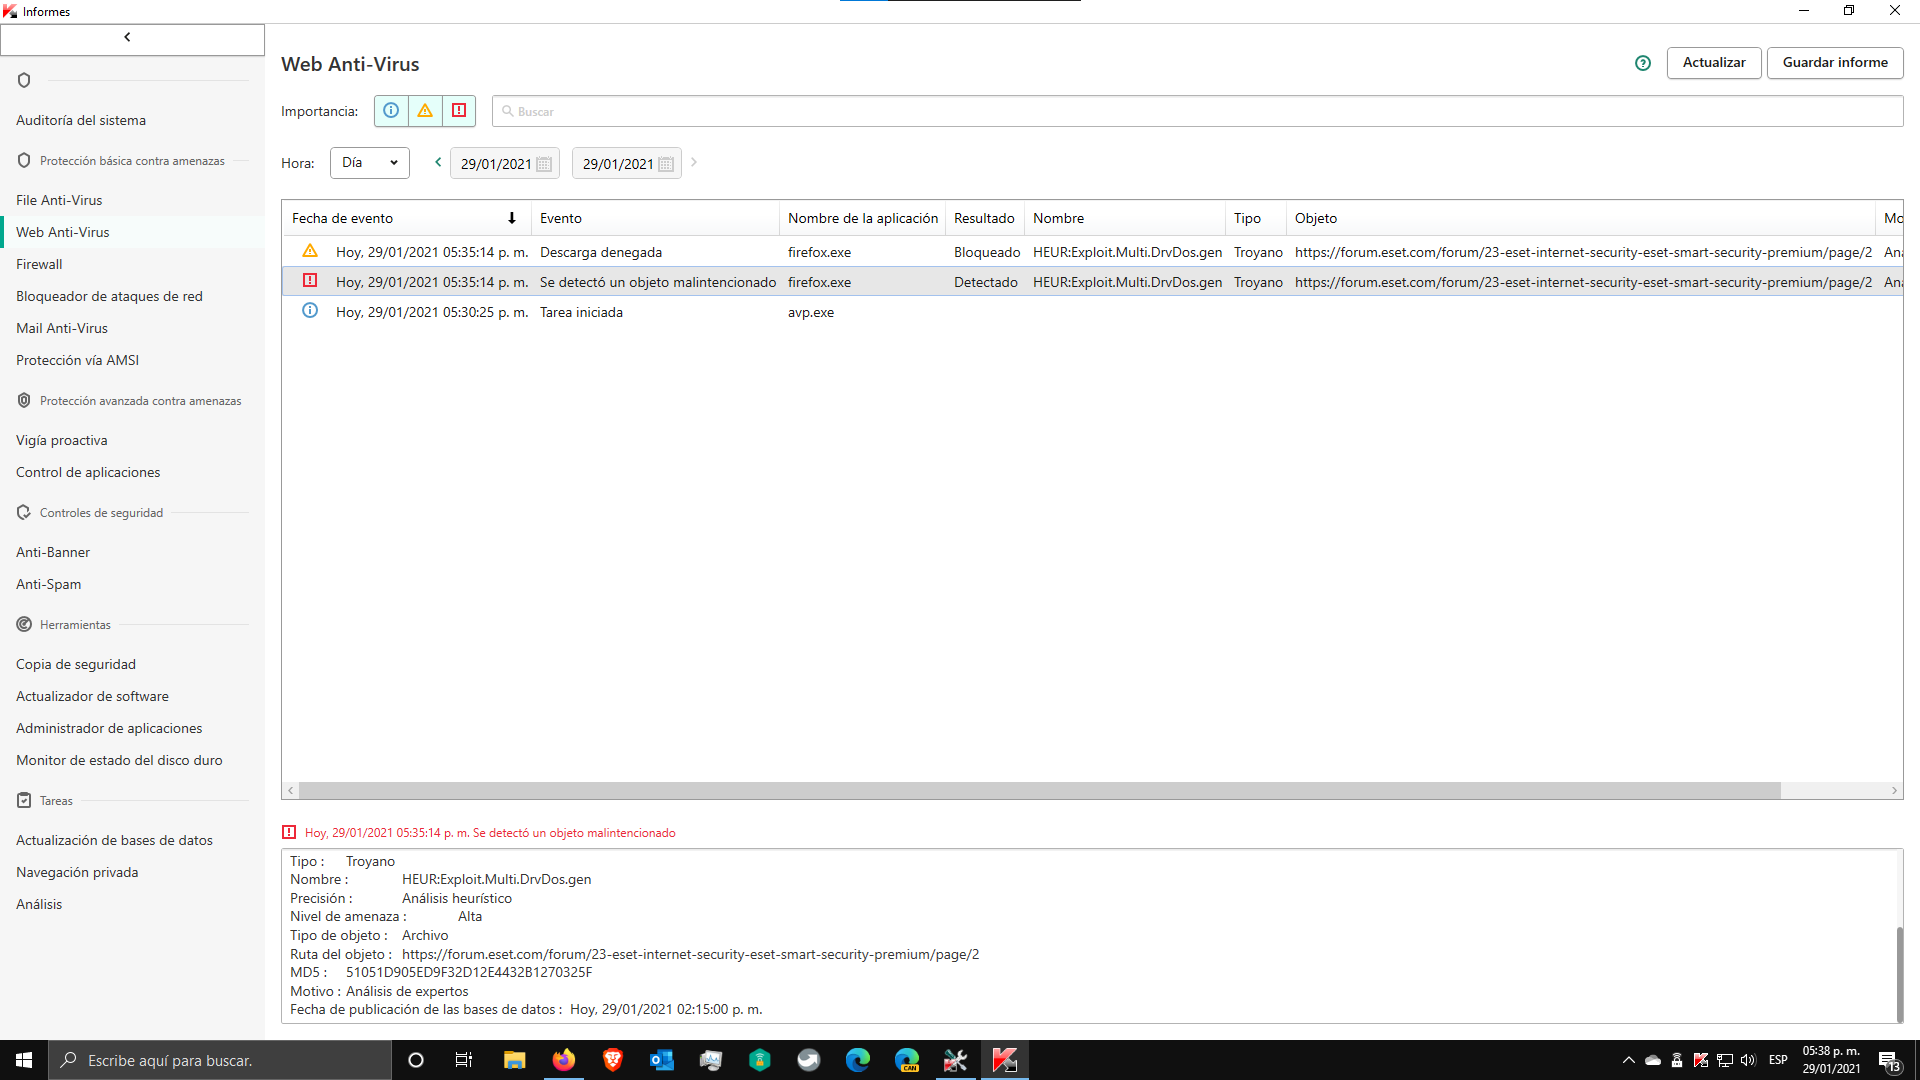Open Firewall report
Viewport: 1920px width, 1080px height.
(x=39, y=264)
